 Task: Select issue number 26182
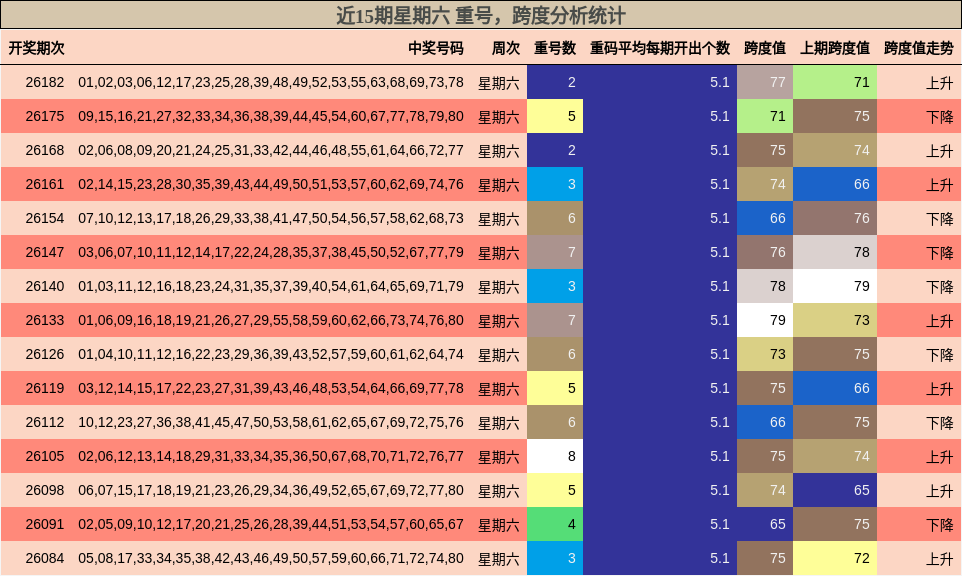pyautogui.click(x=45, y=82)
